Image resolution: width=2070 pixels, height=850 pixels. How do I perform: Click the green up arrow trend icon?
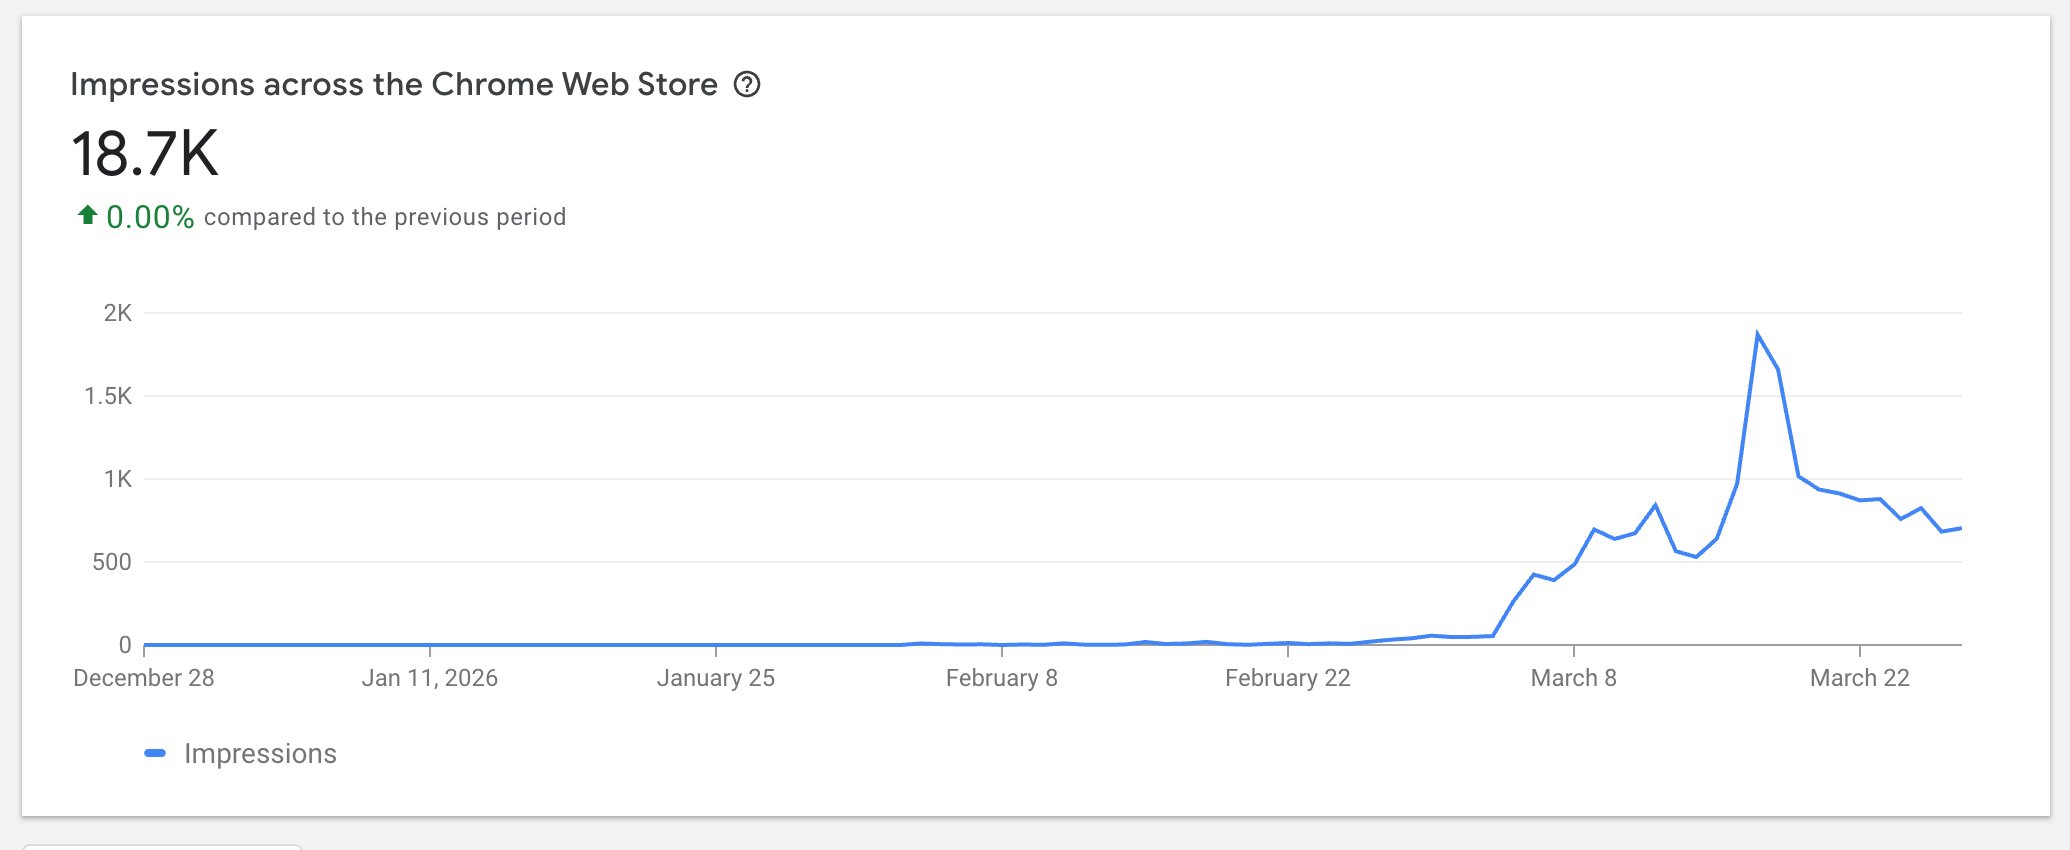(x=87, y=215)
